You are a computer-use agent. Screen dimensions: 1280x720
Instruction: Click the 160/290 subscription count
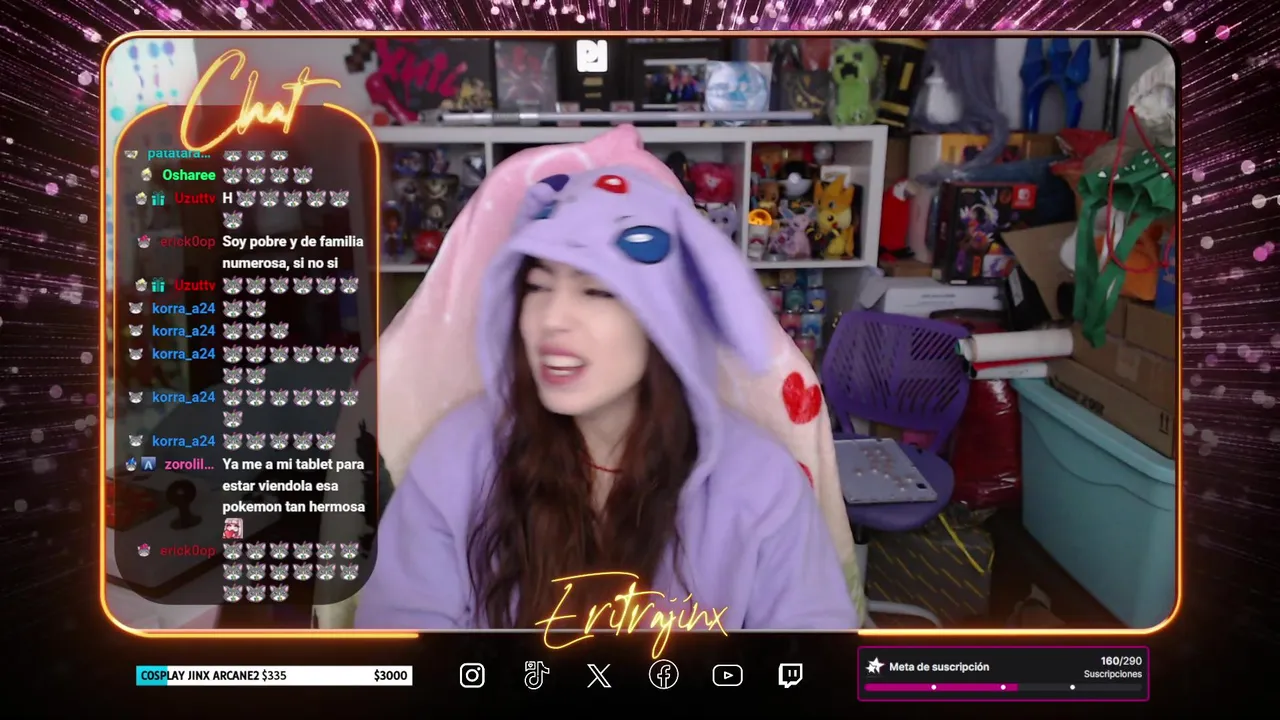tap(1121, 661)
